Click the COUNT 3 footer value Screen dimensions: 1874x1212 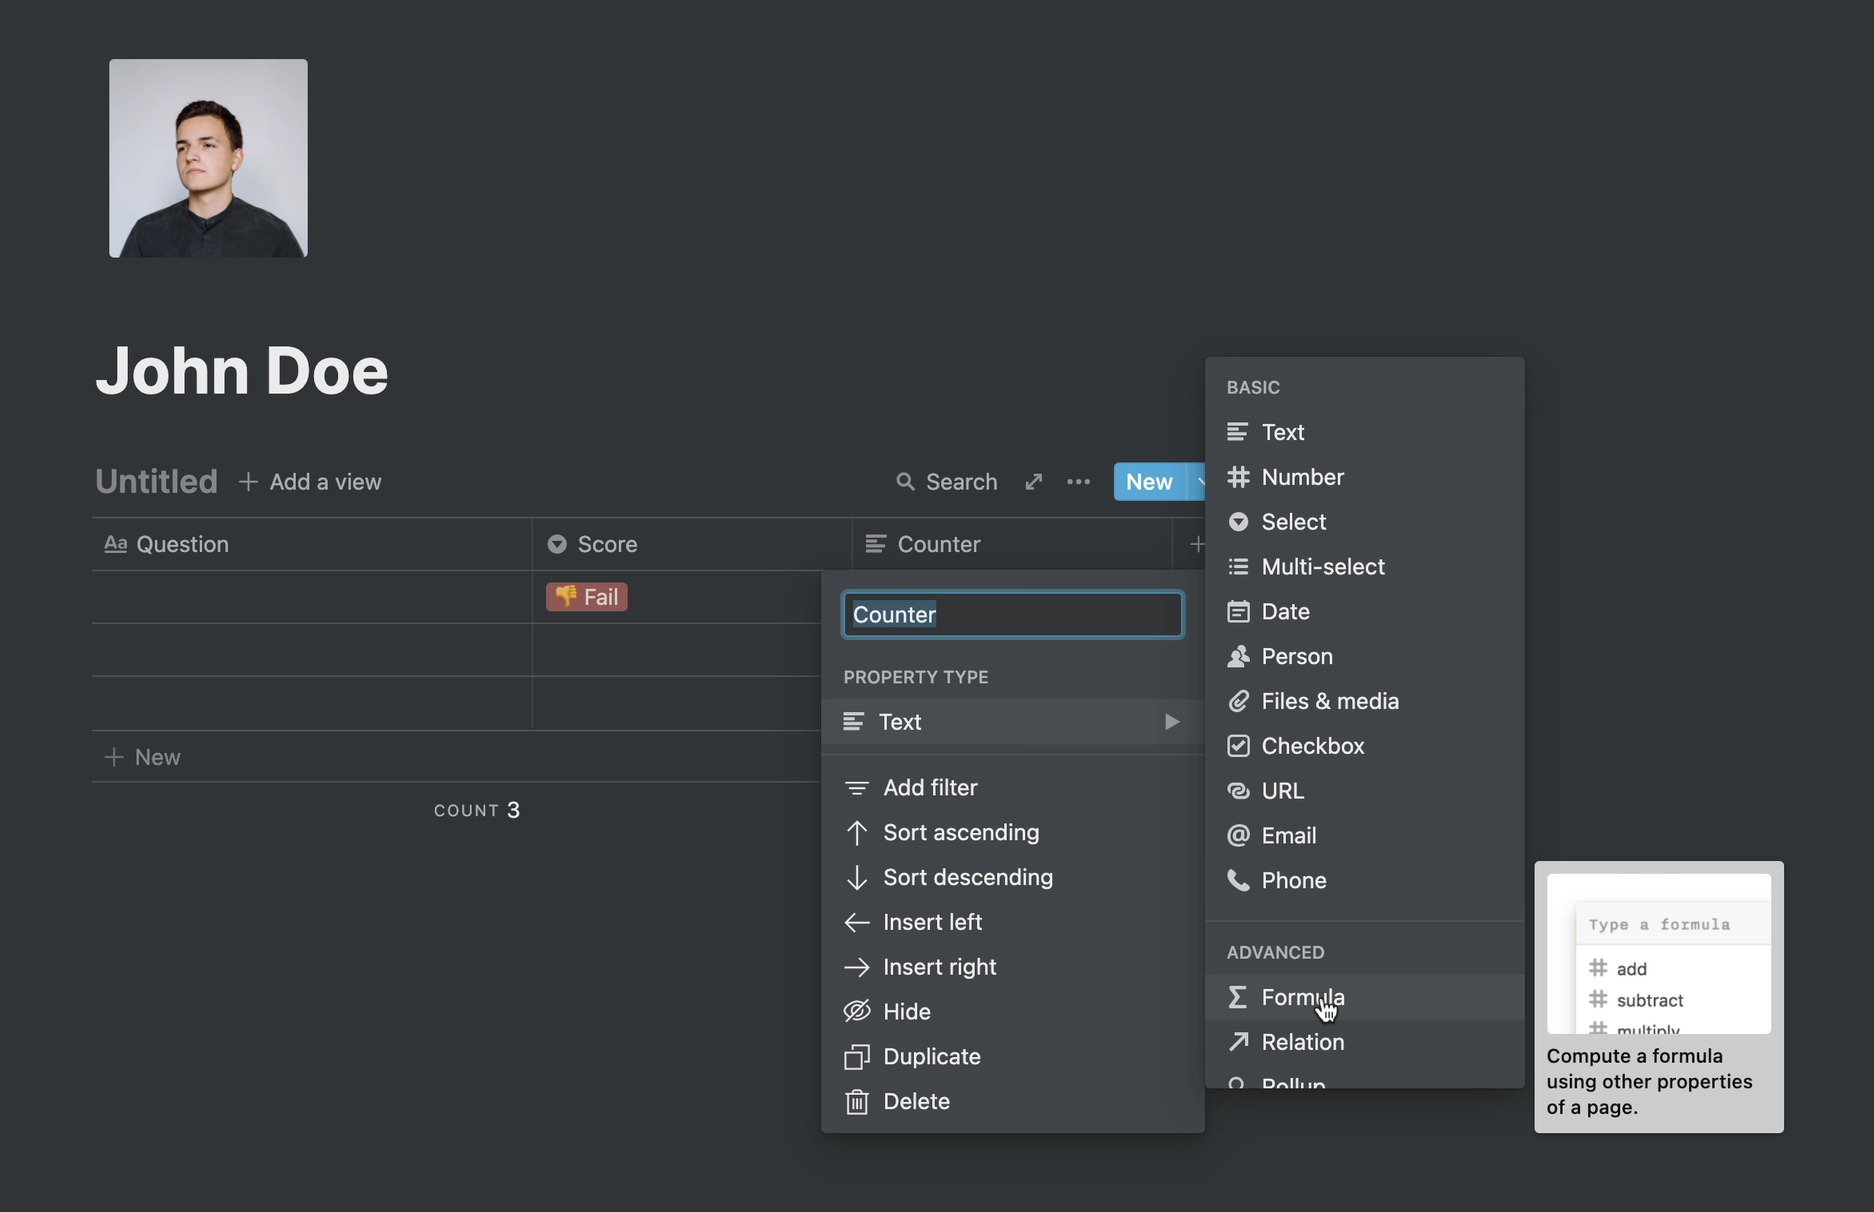[477, 810]
